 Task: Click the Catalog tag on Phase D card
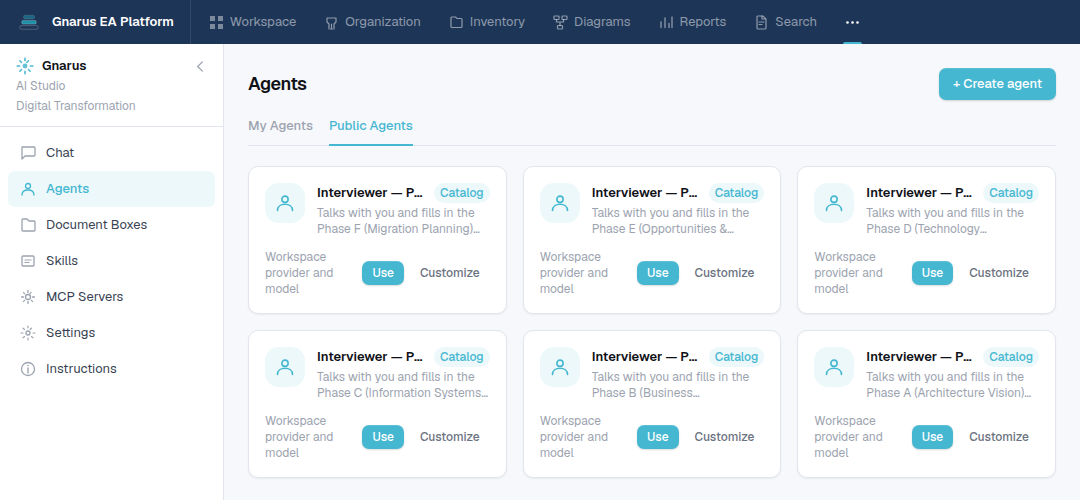pos(1011,193)
